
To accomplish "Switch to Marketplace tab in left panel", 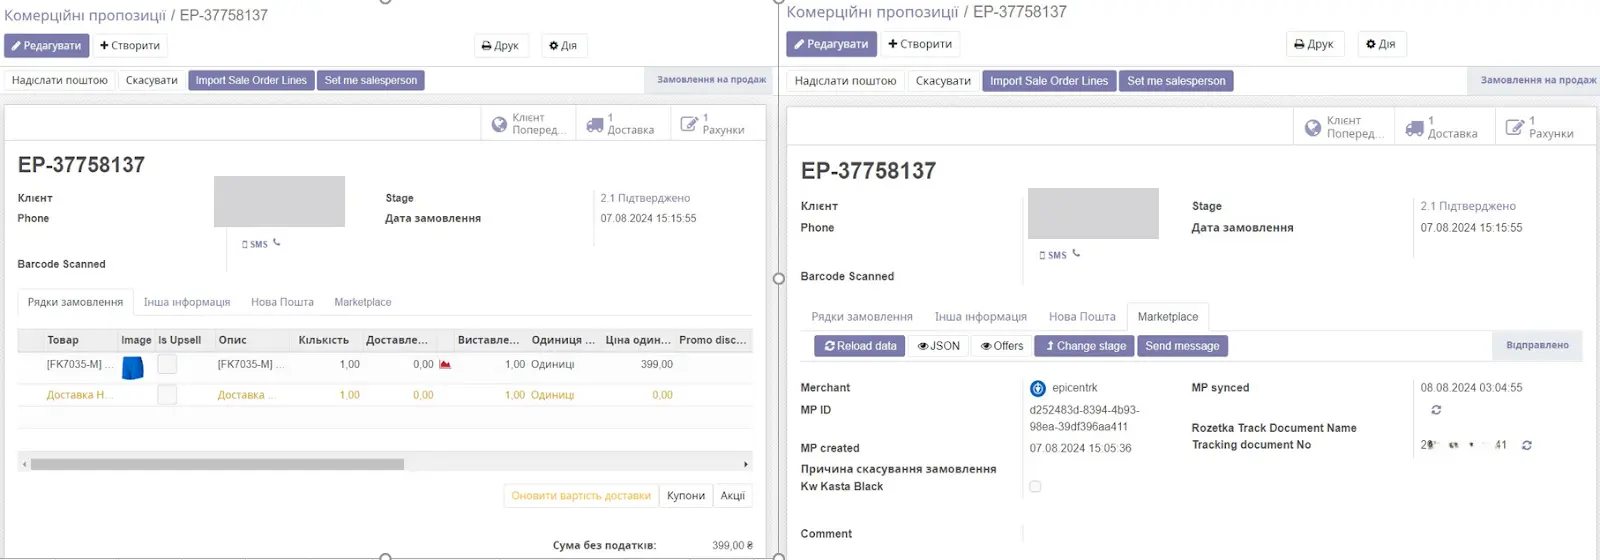I will (x=363, y=302).
